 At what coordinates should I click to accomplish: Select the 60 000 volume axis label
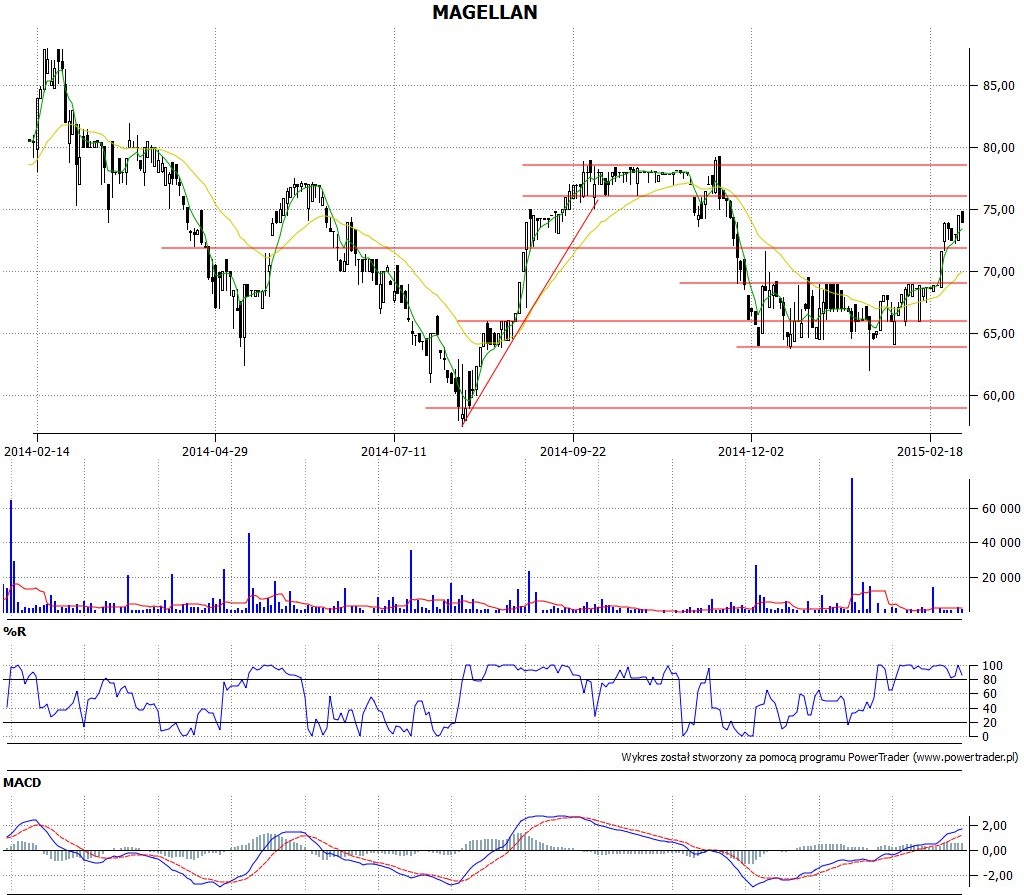1000,509
